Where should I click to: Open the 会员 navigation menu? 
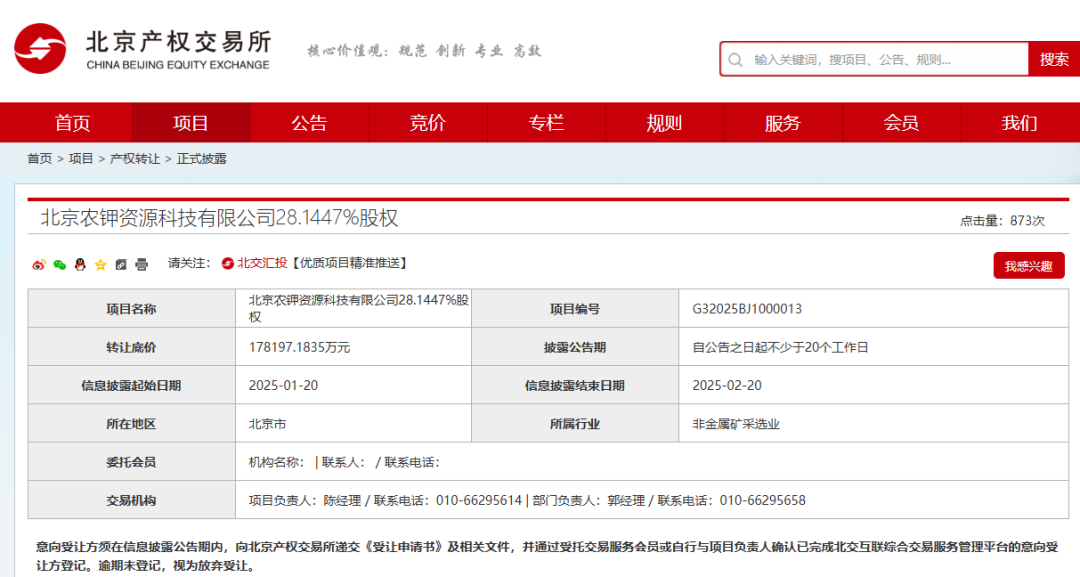pyautogui.click(x=901, y=123)
